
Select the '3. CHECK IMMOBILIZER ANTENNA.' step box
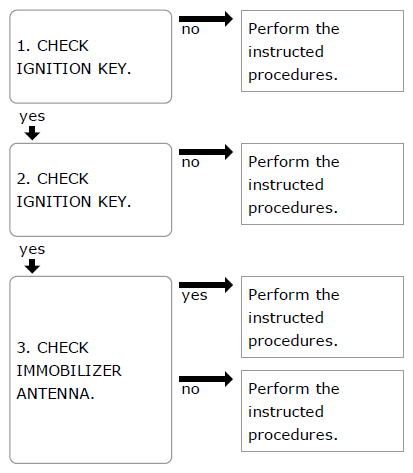pos(91,370)
